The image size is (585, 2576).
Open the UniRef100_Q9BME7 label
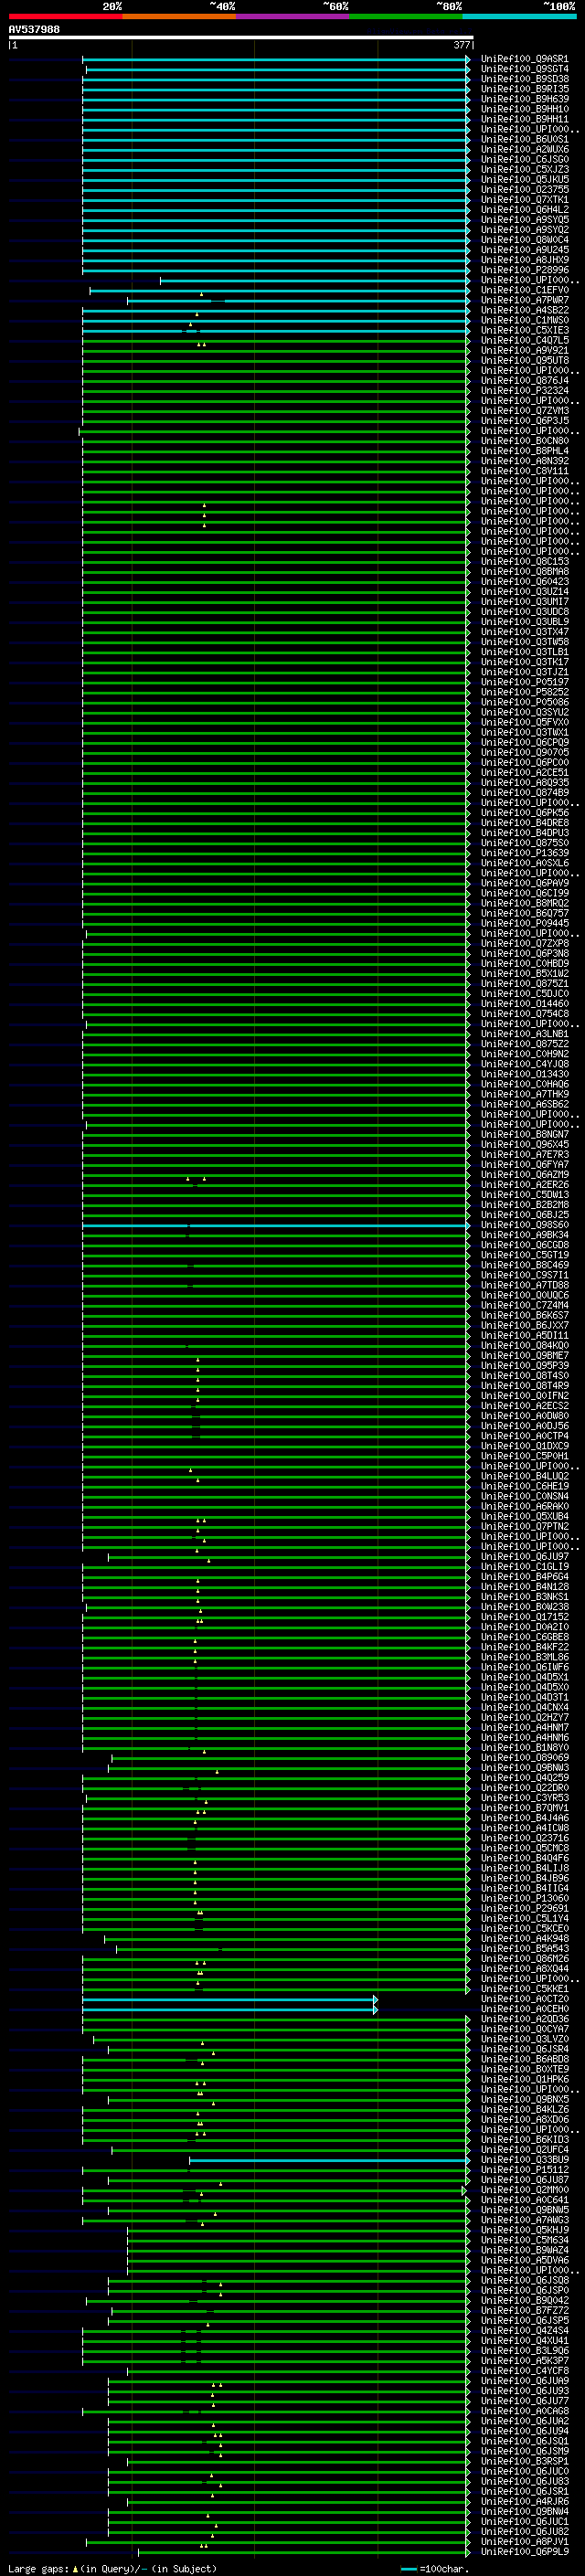[x=525, y=1355]
